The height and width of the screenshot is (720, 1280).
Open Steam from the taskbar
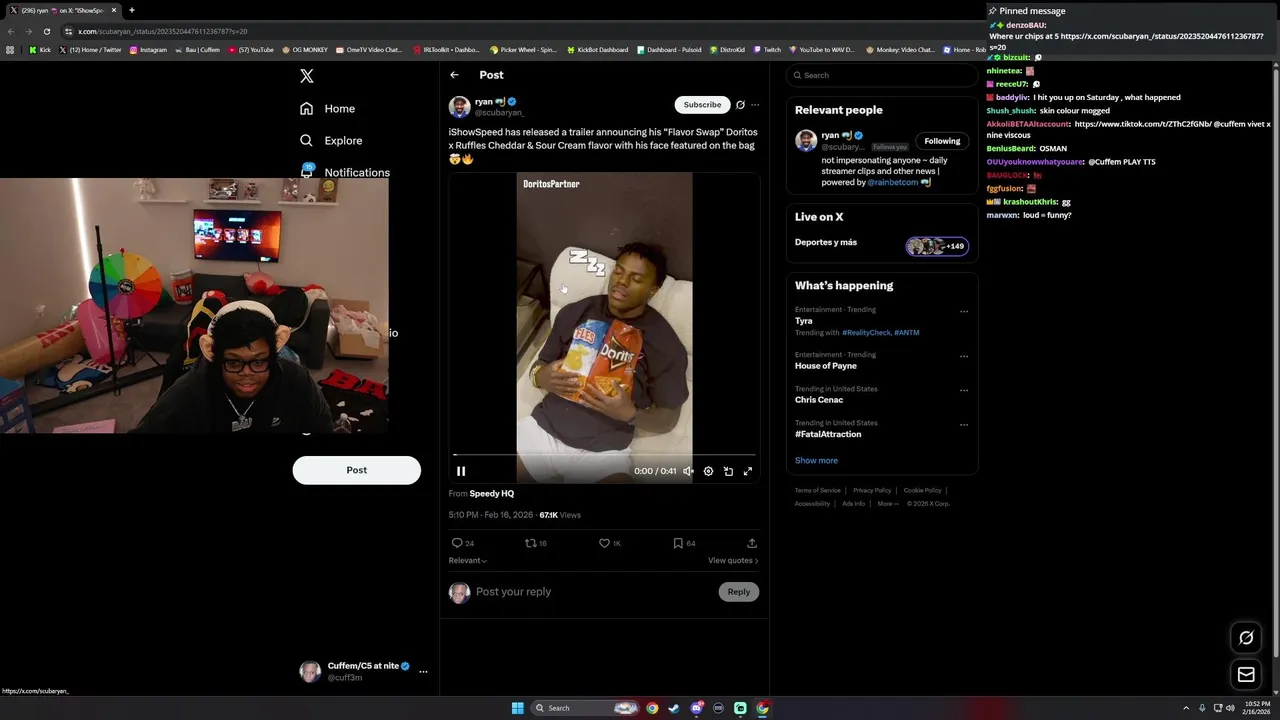674,708
